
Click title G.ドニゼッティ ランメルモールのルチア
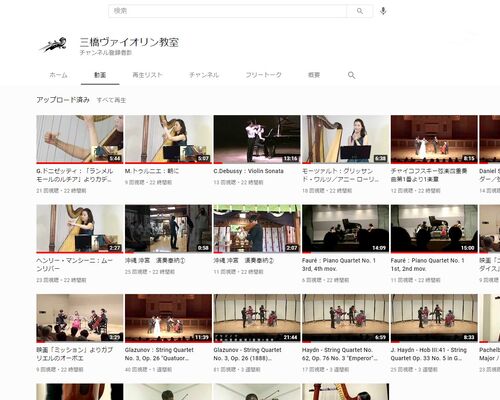pyautogui.click(x=75, y=175)
